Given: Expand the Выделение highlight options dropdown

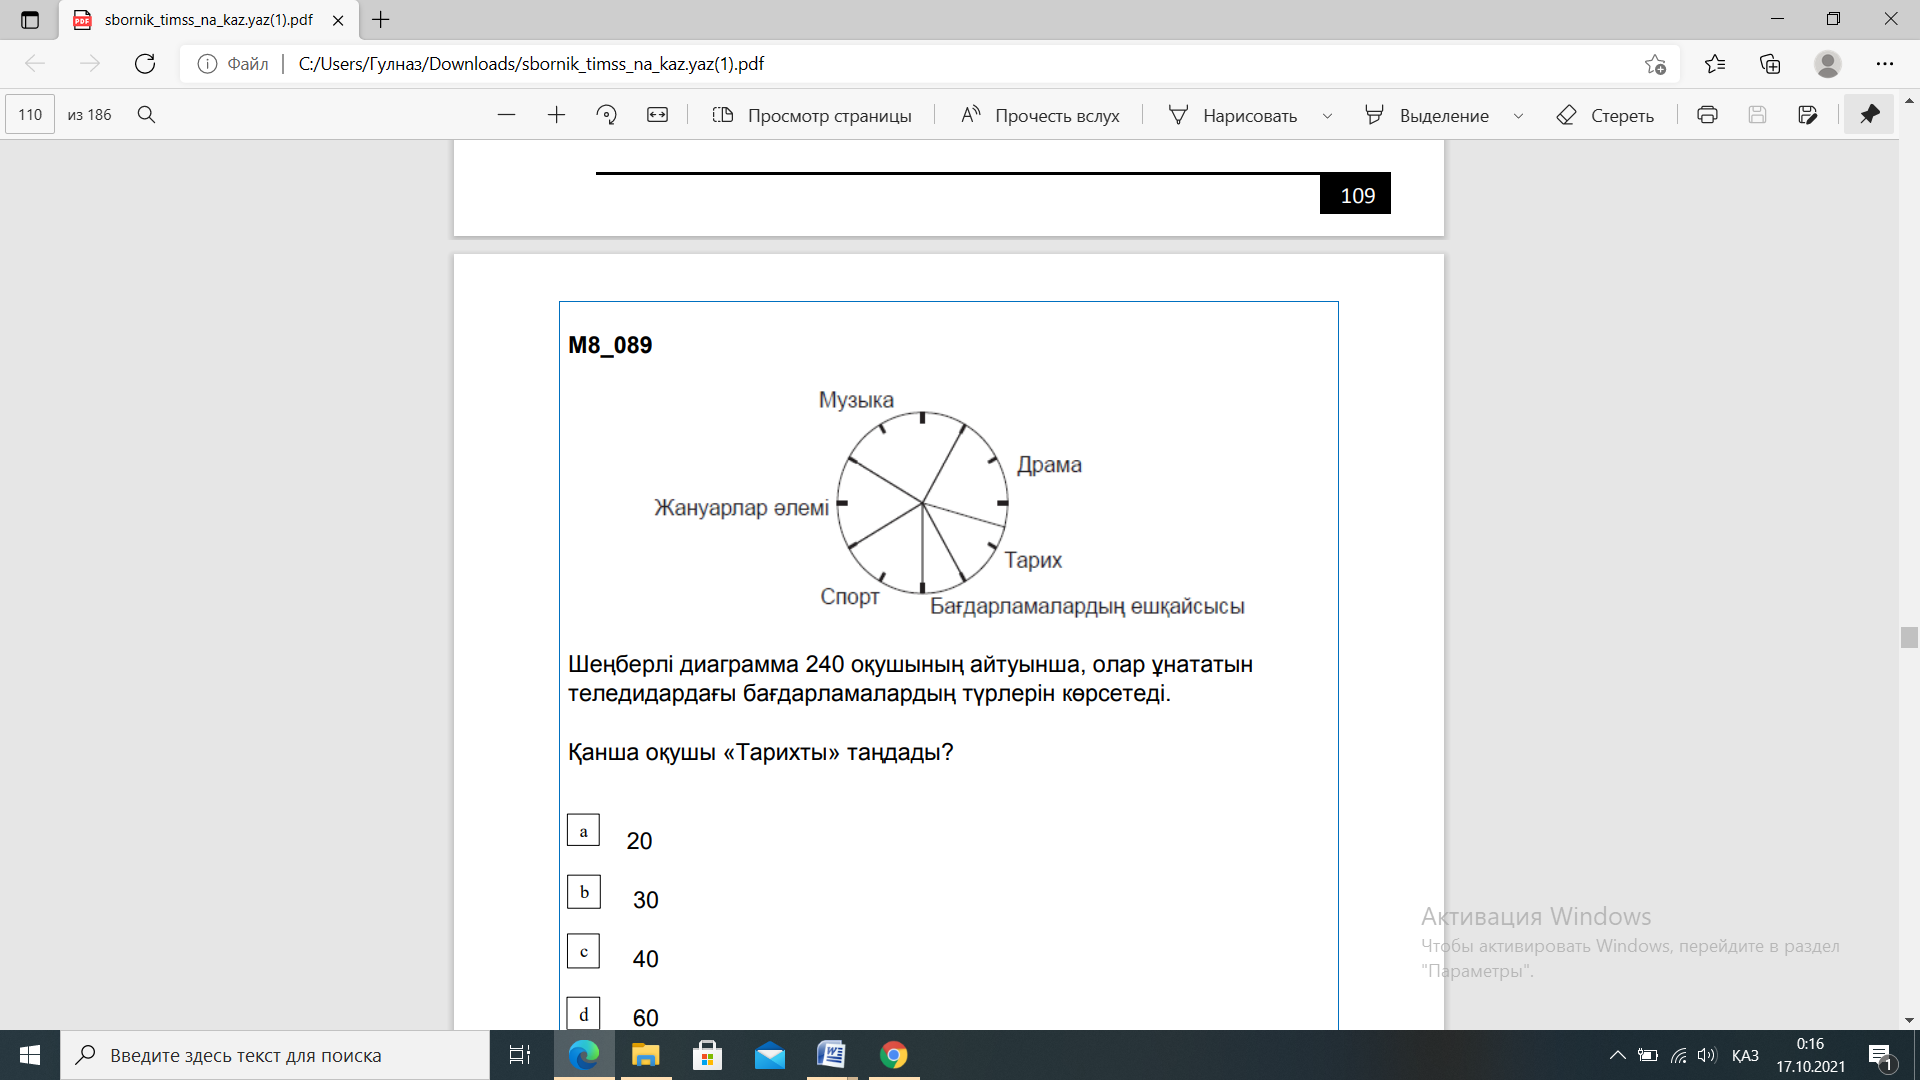Looking at the screenshot, I should (x=1518, y=116).
